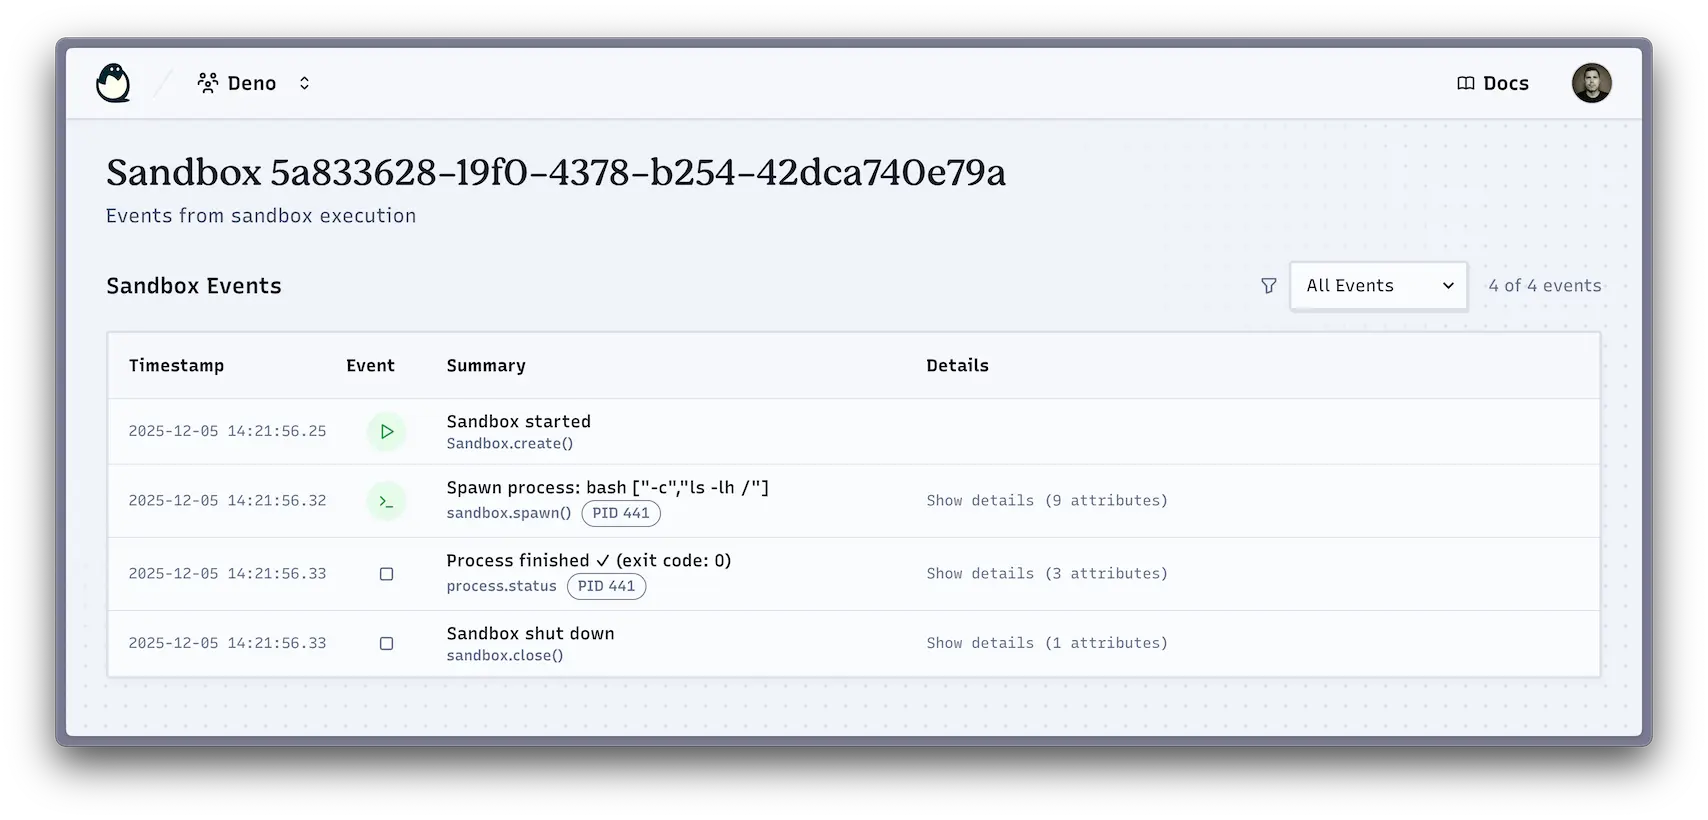This screenshot has height=820, width=1708.
Task: Open the All Events filter dropdown
Action: (x=1378, y=285)
